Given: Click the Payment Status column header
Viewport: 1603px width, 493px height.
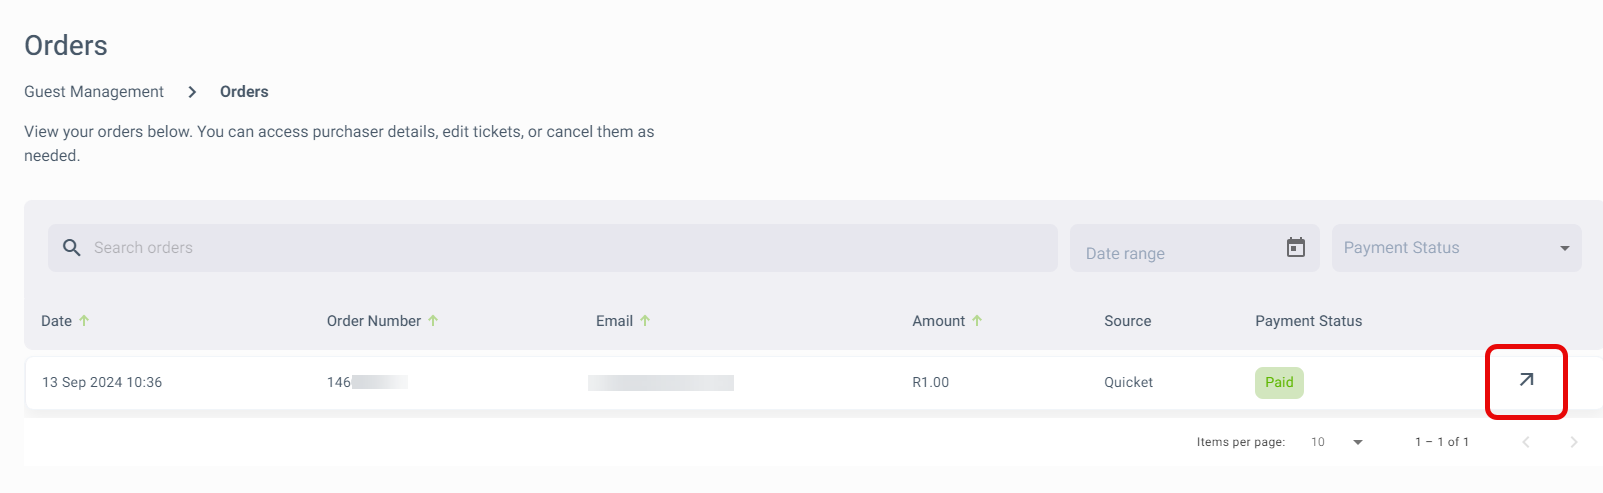Looking at the screenshot, I should coord(1309,321).
